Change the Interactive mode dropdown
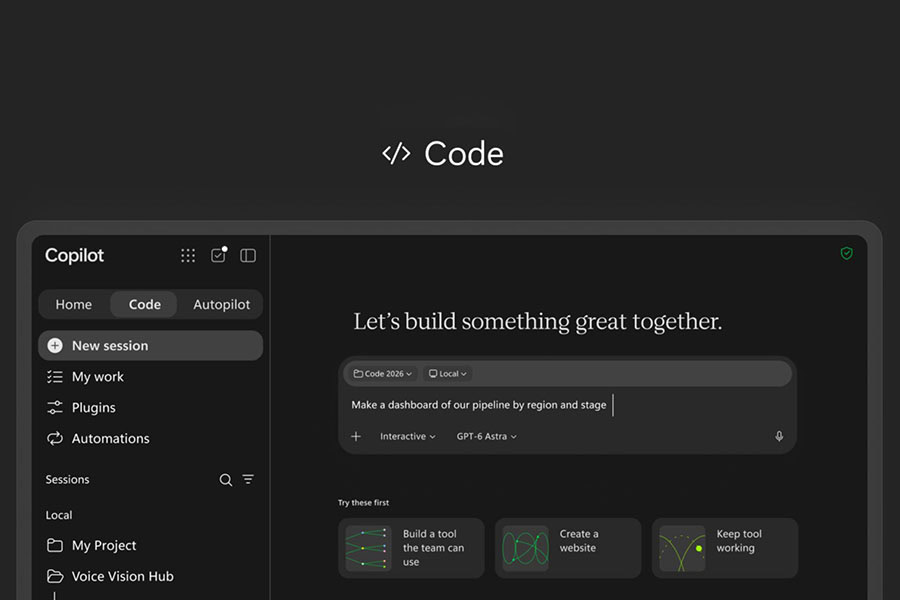The height and width of the screenshot is (600, 900). 408,436
